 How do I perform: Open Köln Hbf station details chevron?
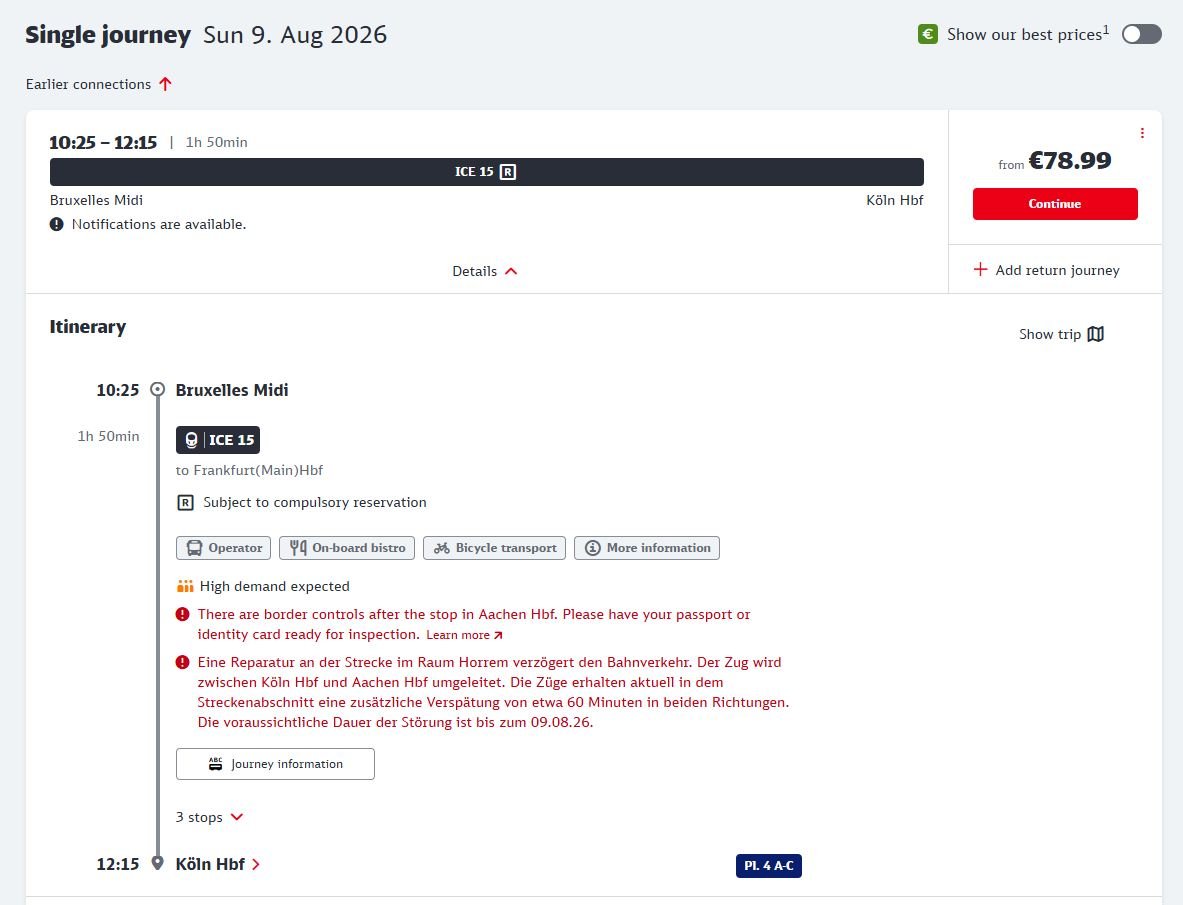(x=256, y=864)
